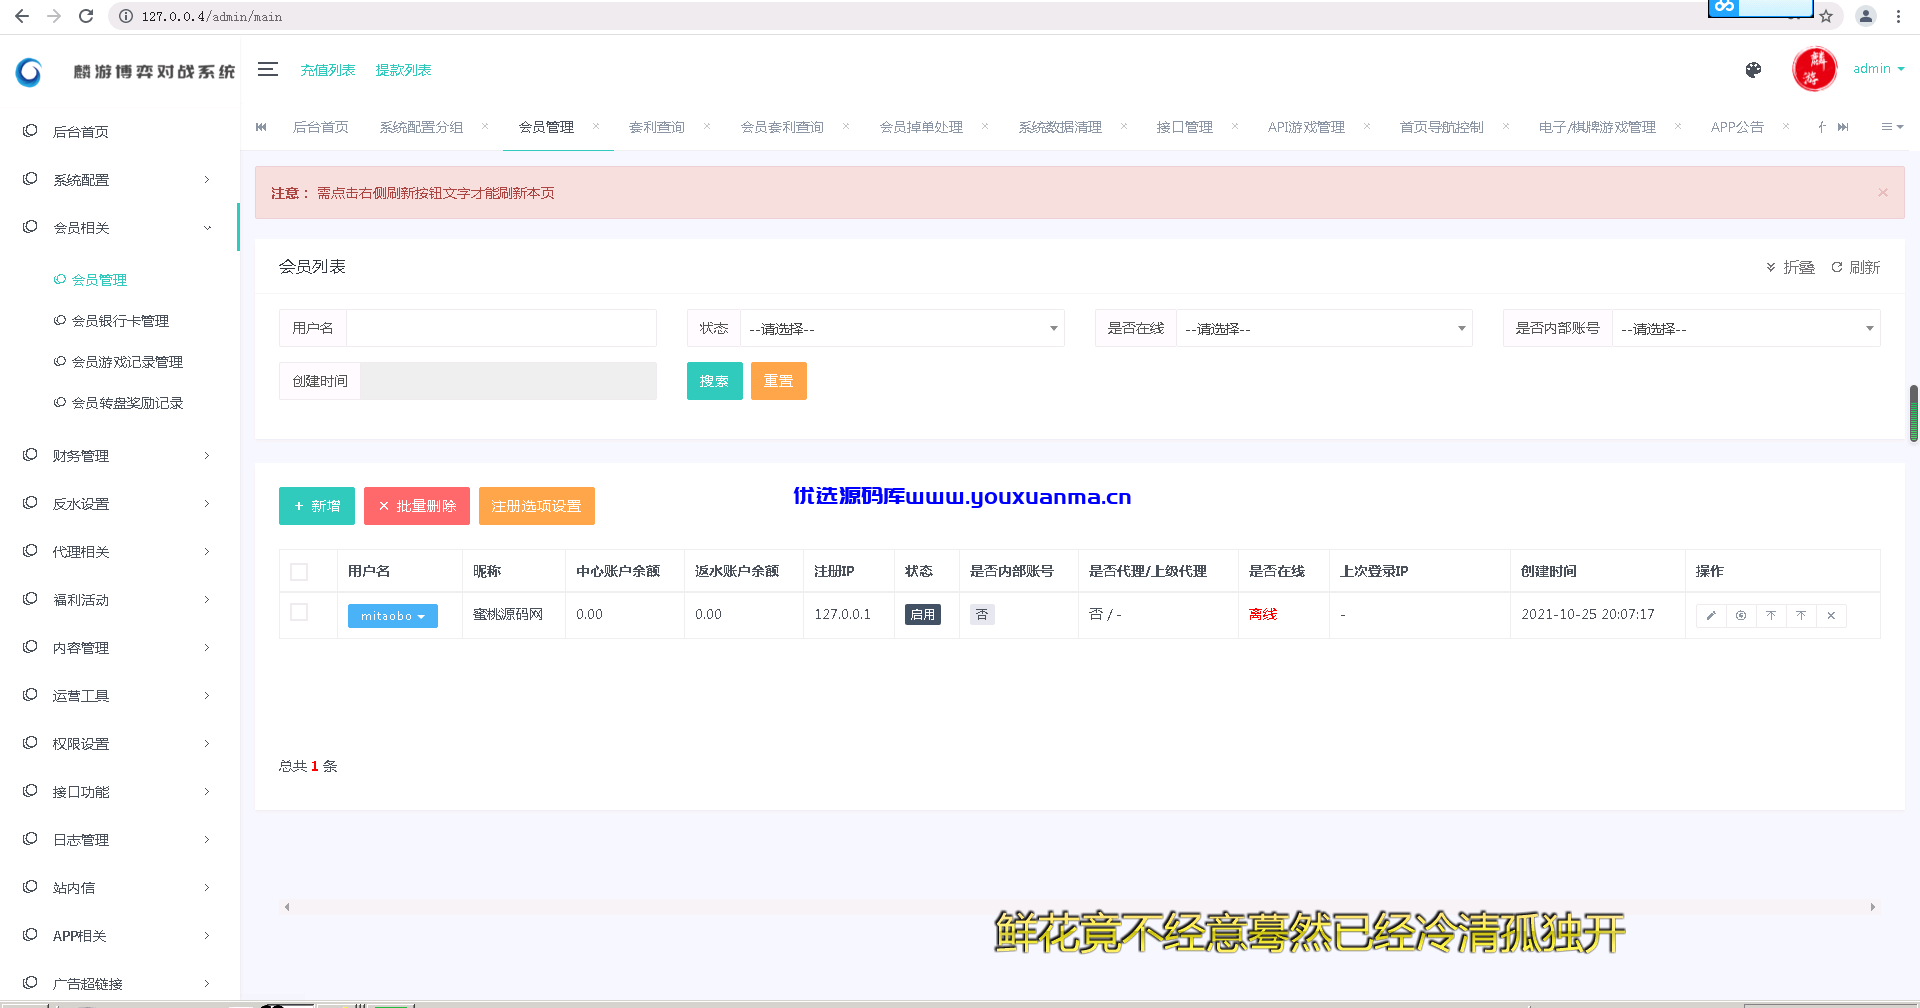
Task: Click the 批量删除 button
Action: click(x=417, y=506)
